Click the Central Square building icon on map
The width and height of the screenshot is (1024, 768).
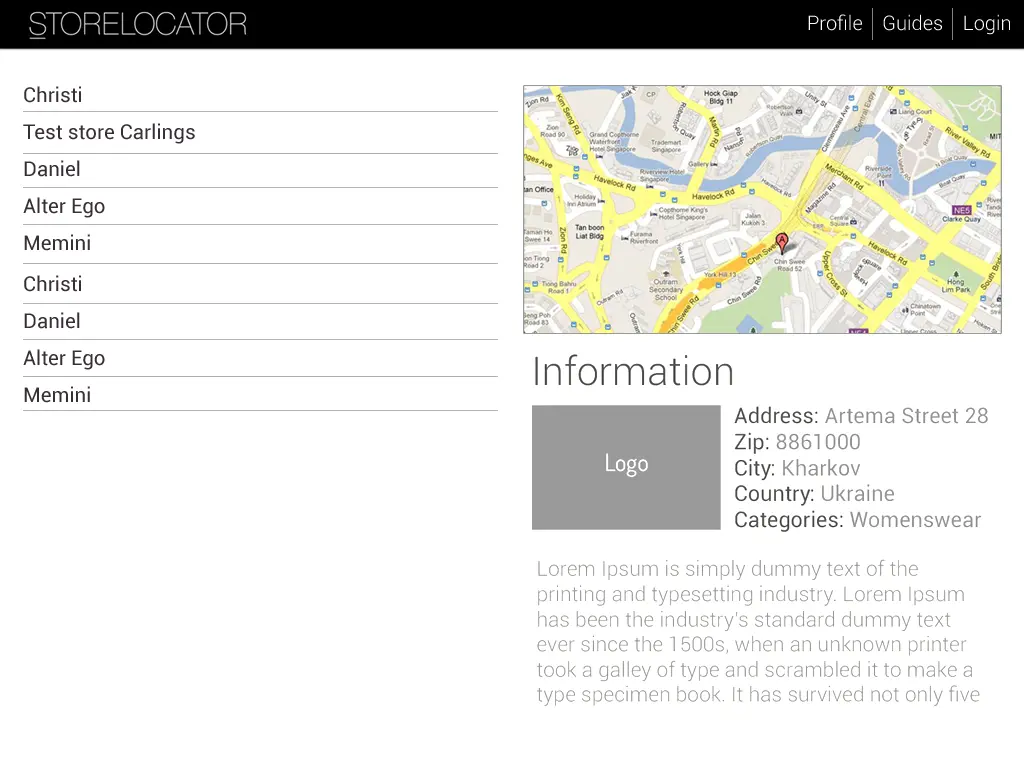853,220
